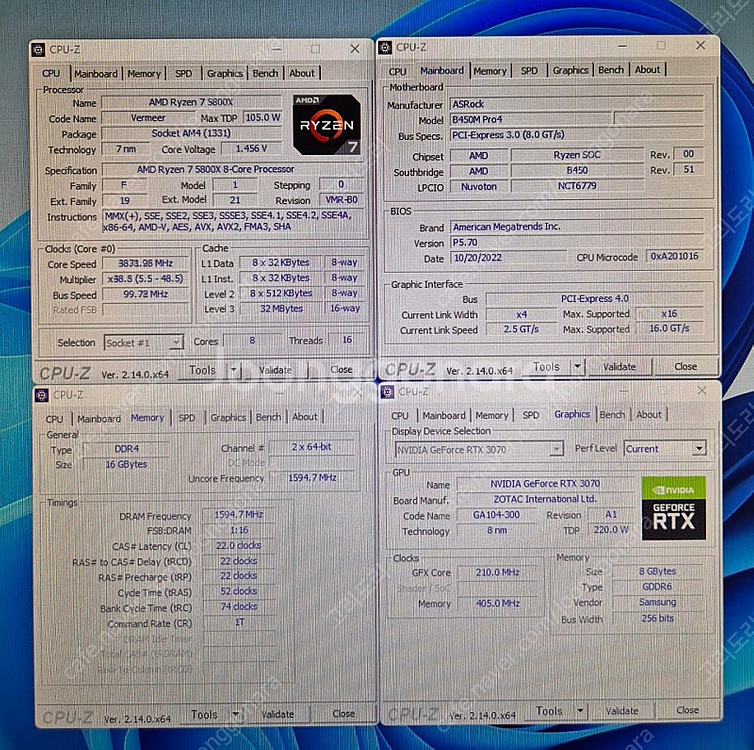Open the Bench tab in the Memory window
Screen dimensions: 754x750
click(268, 417)
